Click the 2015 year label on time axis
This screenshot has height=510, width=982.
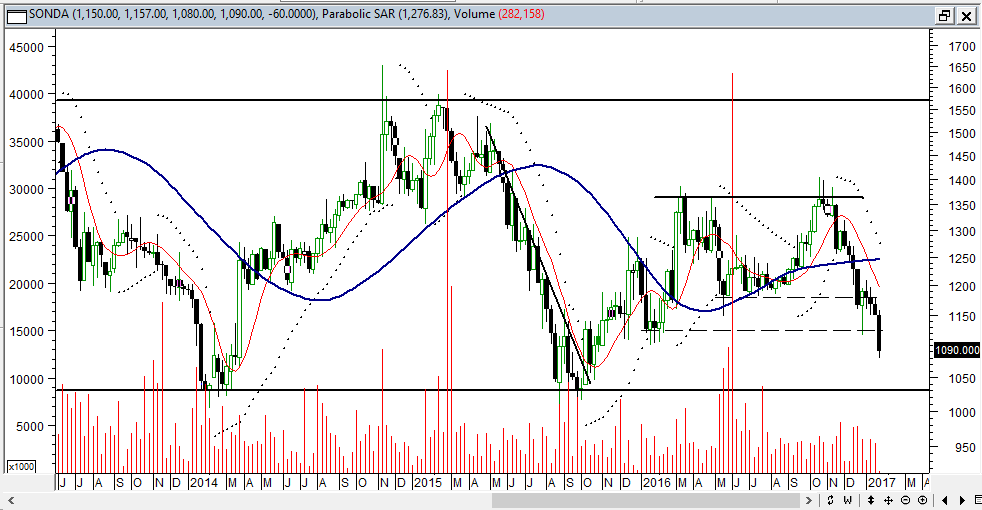pos(428,482)
